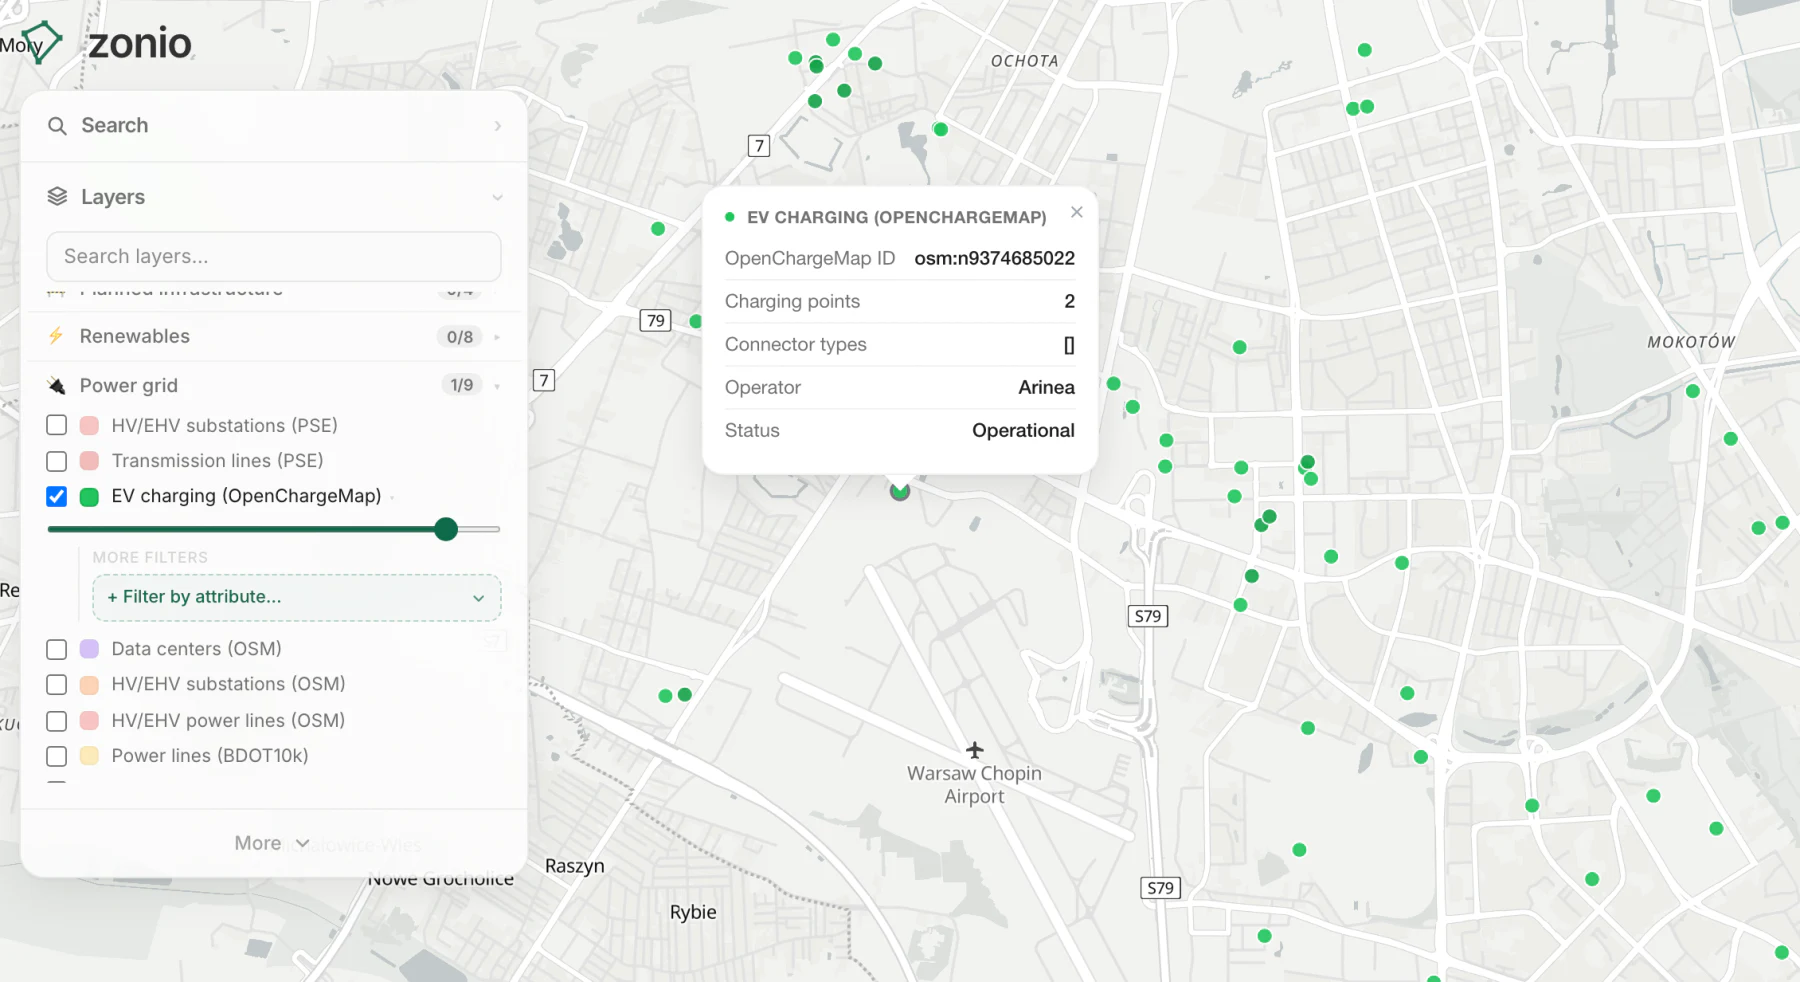
Task: Enable Power lines (BDOT10k) checkbox
Action: [57, 756]
